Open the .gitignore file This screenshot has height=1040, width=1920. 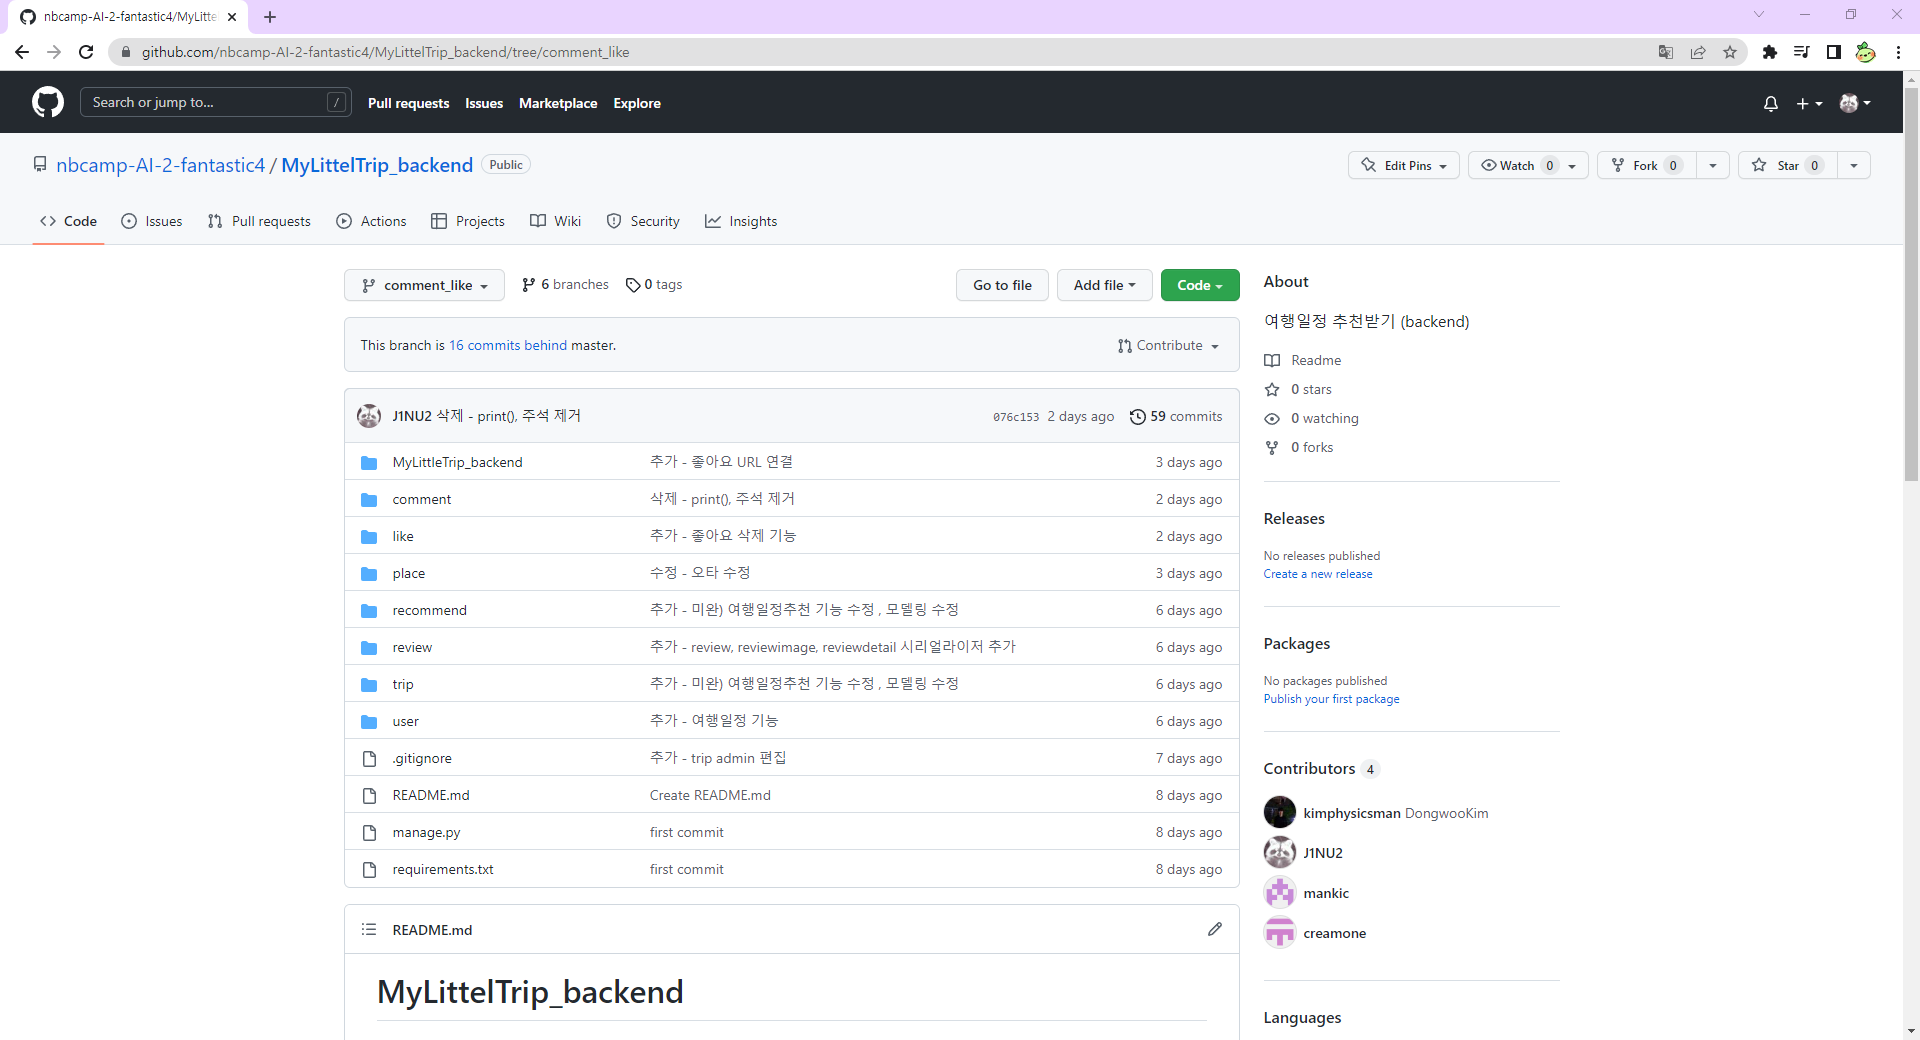(422, 758)
